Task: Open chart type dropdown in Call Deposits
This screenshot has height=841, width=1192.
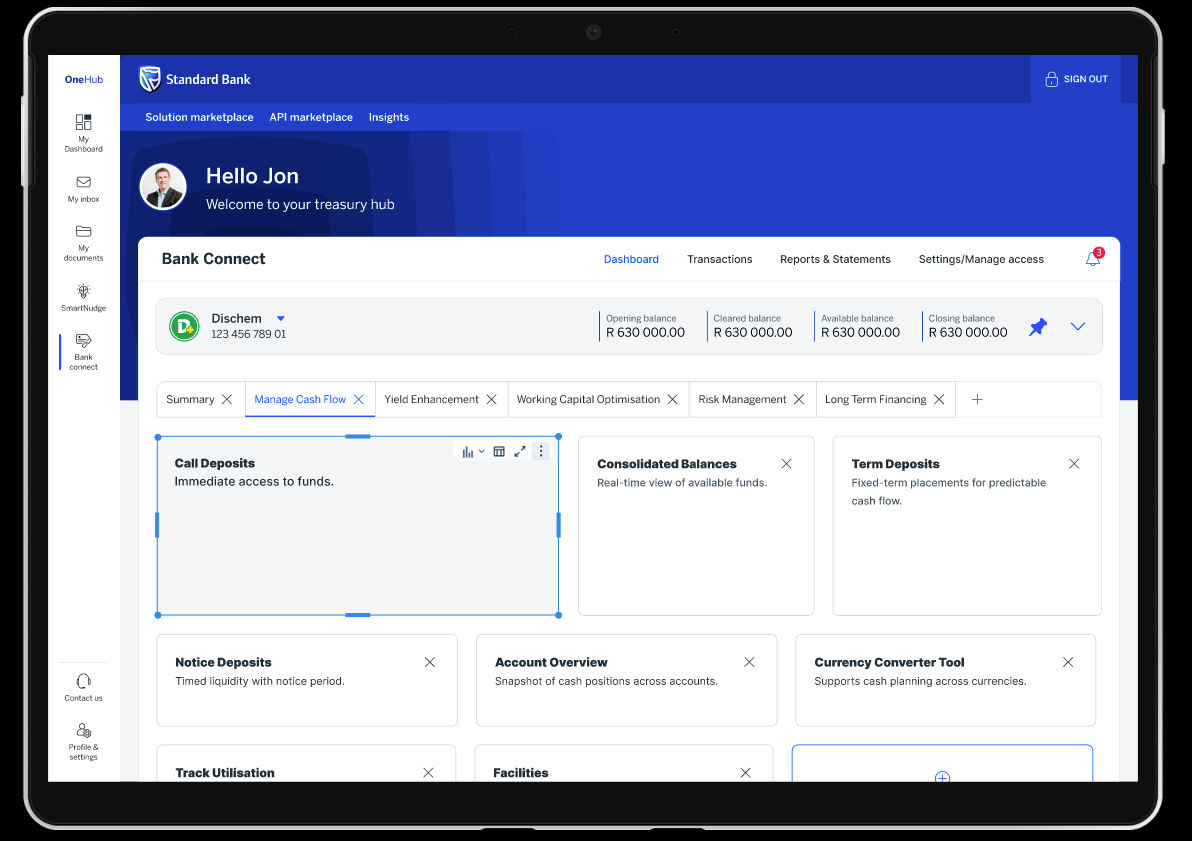Action: click(x=473, y=451)
